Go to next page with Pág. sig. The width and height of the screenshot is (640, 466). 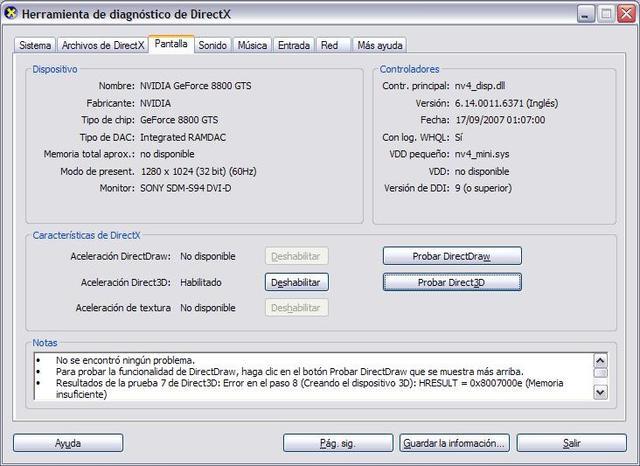coord(338,443)
